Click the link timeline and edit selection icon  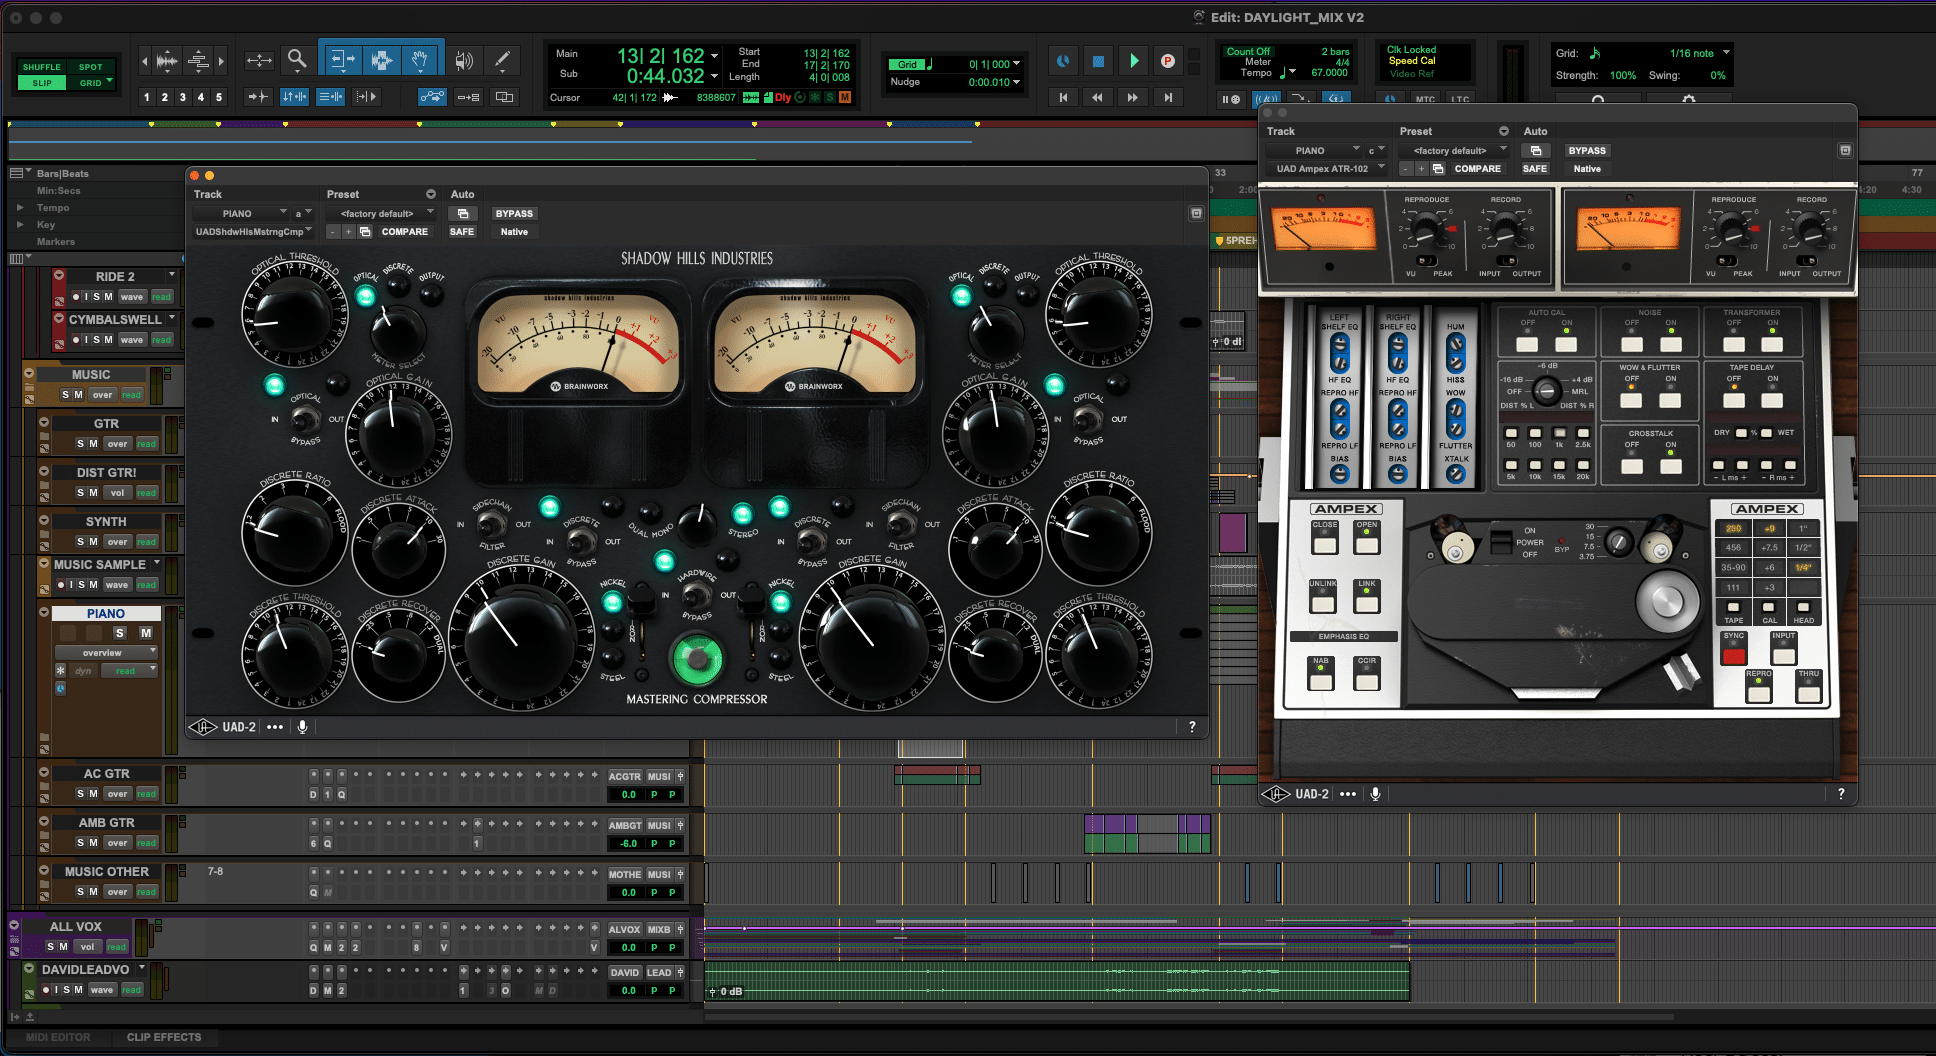click(x=294, y=97)
